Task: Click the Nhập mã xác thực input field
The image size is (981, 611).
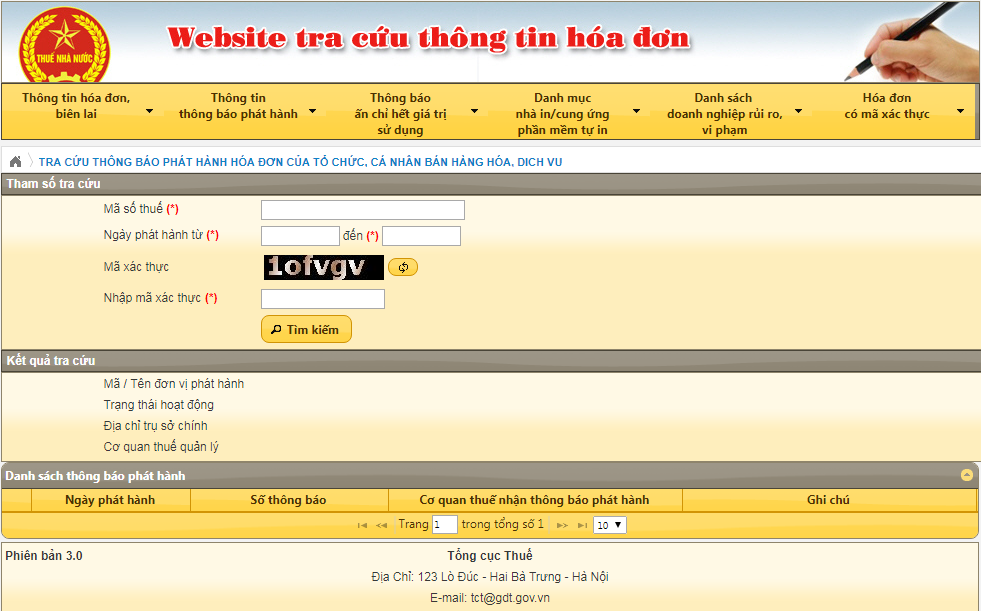Action: click(x=323, y=299)
